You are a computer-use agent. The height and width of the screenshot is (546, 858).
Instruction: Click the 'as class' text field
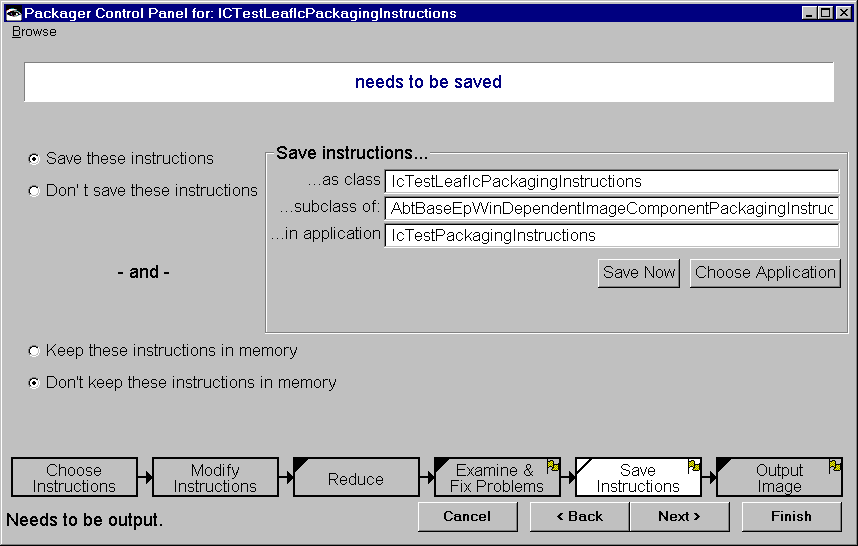[610, 182]
